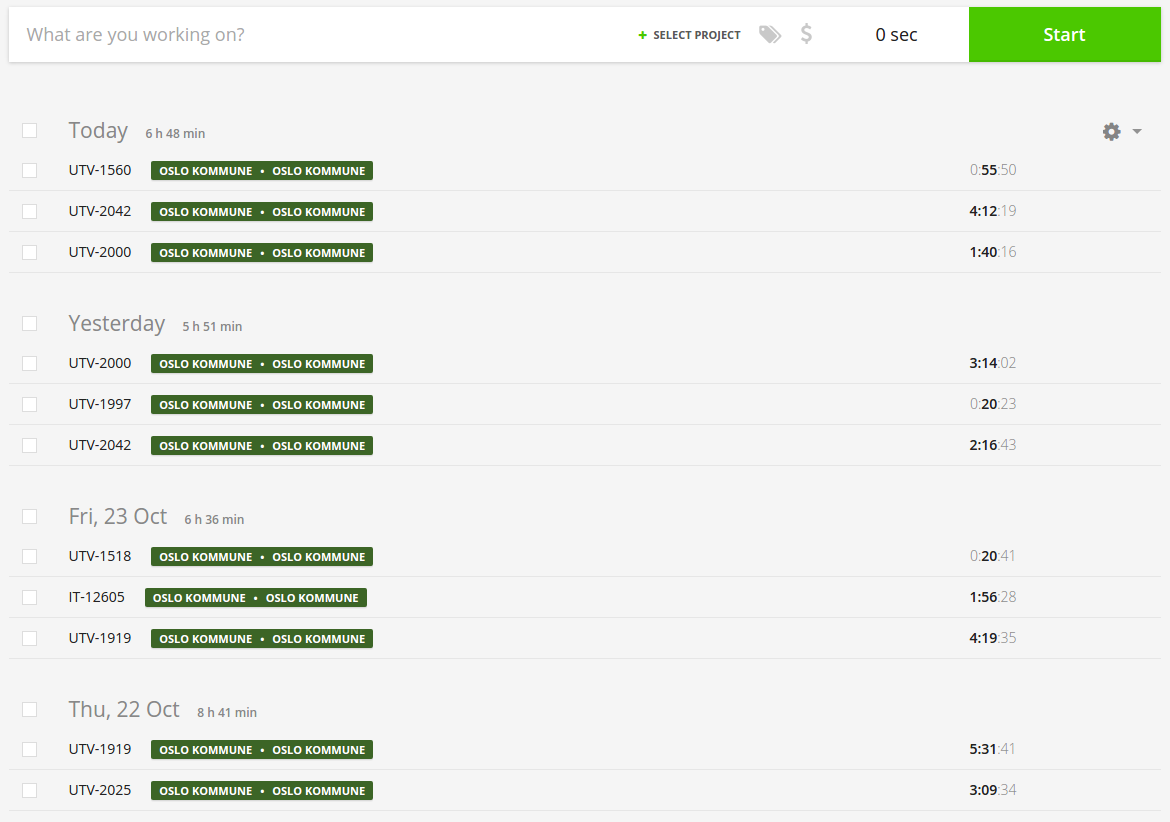1170x822 pixels.
Task: Expand the dropdown arrow beside the gear
Action: click(1136, 131)
